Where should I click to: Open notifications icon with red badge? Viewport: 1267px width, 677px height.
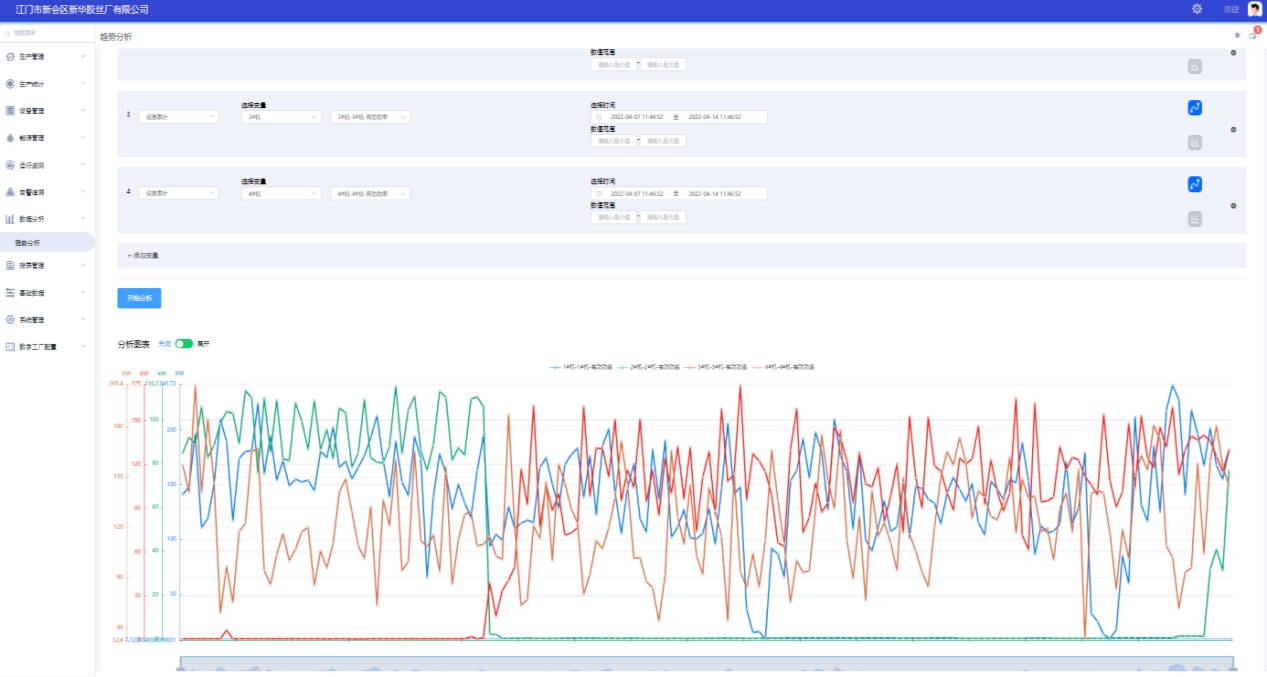tap(1253, 35)
